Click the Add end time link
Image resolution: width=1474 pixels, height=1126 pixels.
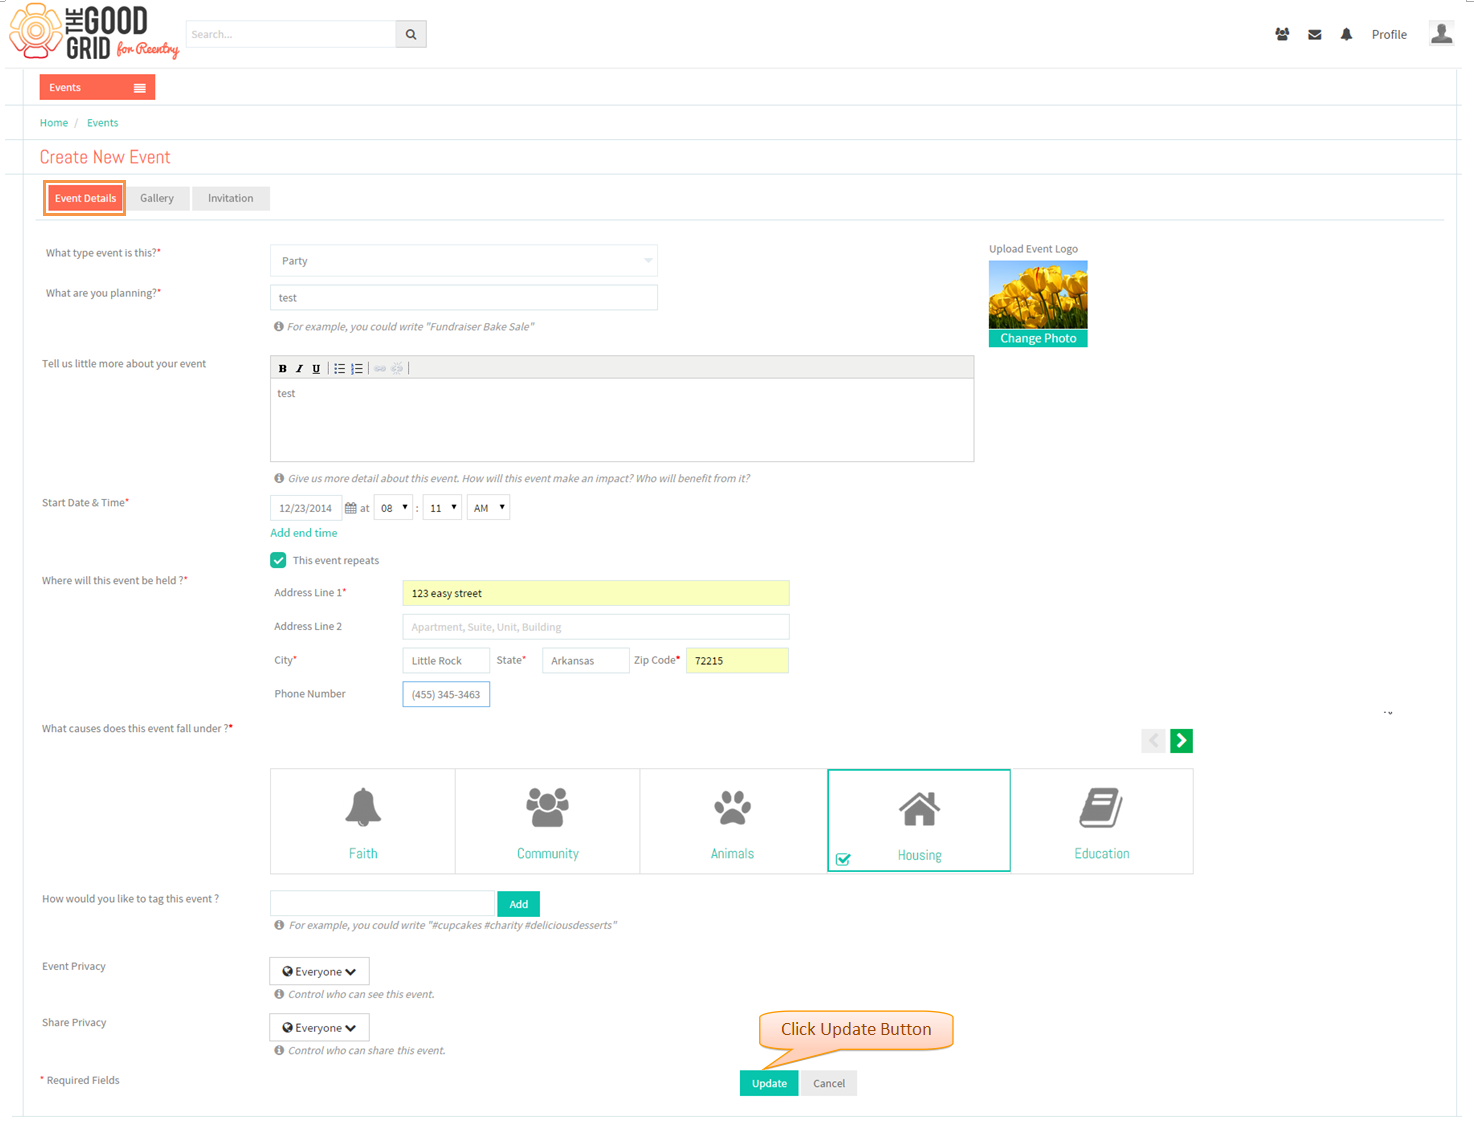304,533
